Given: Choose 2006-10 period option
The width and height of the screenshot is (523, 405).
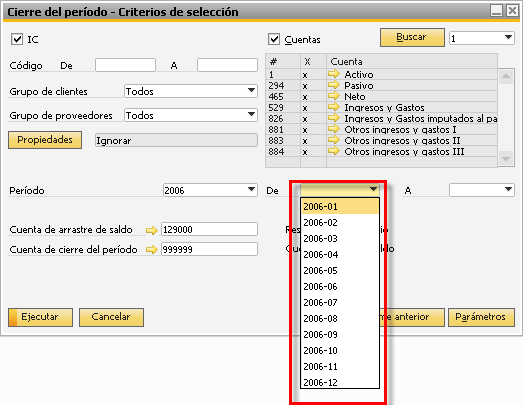Looking at the screenshot, I should (x=340, y=351).
